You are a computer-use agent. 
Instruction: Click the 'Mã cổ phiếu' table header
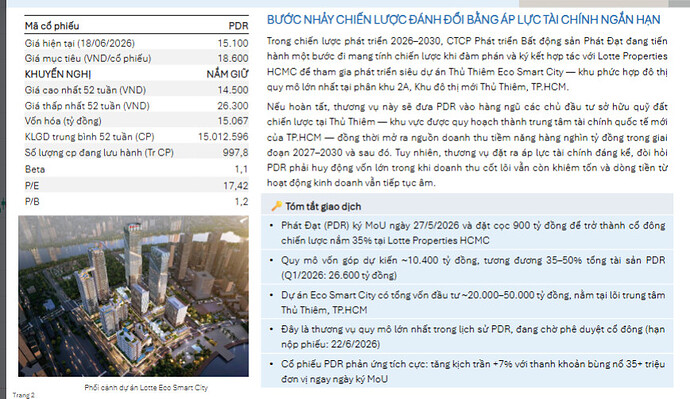tap(52, 26)
